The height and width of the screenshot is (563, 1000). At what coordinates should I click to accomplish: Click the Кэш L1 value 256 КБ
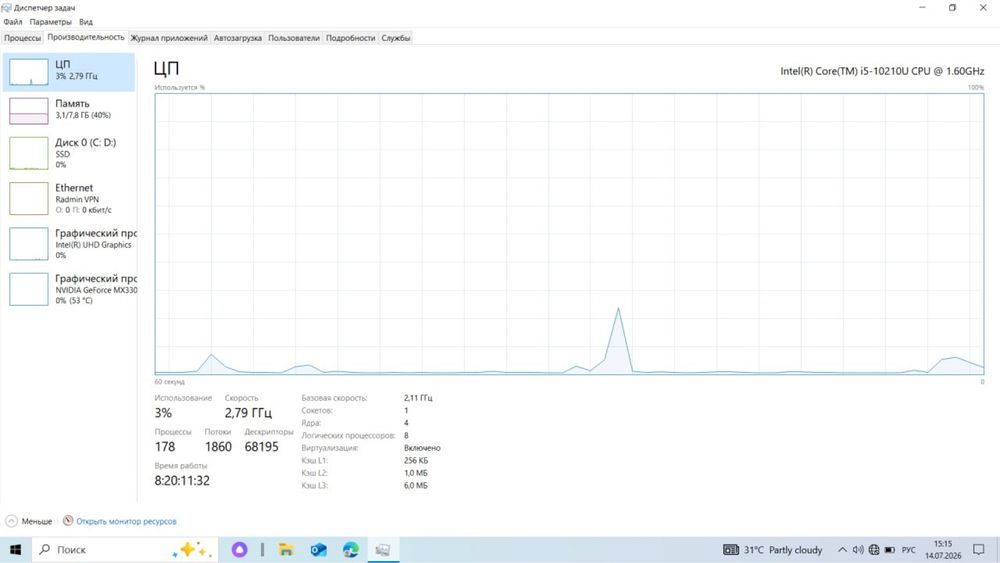tap(416, 460)
